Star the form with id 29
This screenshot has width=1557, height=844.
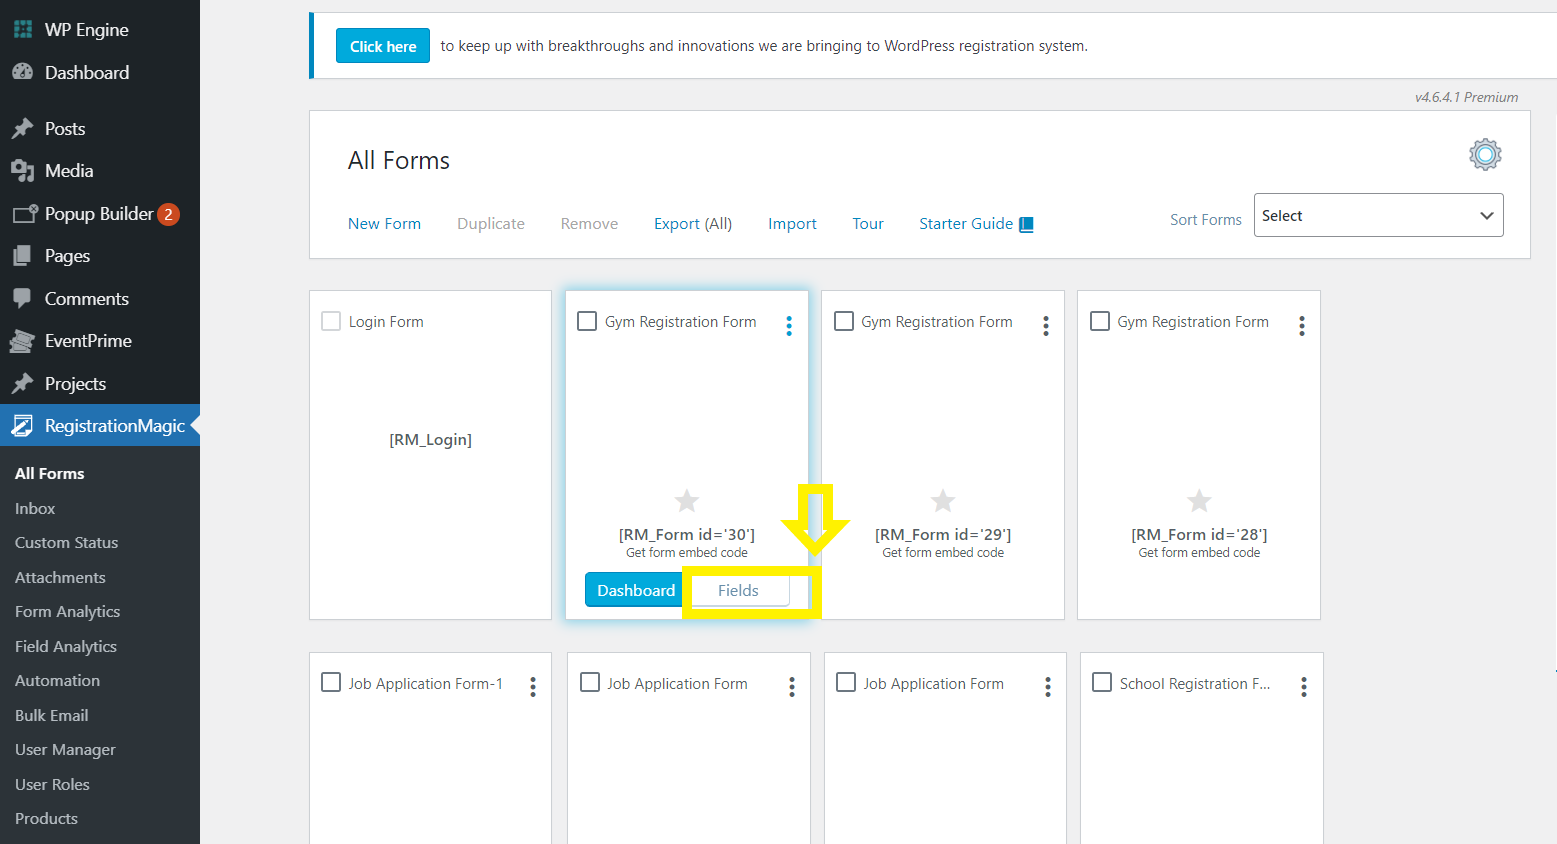pos(943,500)
